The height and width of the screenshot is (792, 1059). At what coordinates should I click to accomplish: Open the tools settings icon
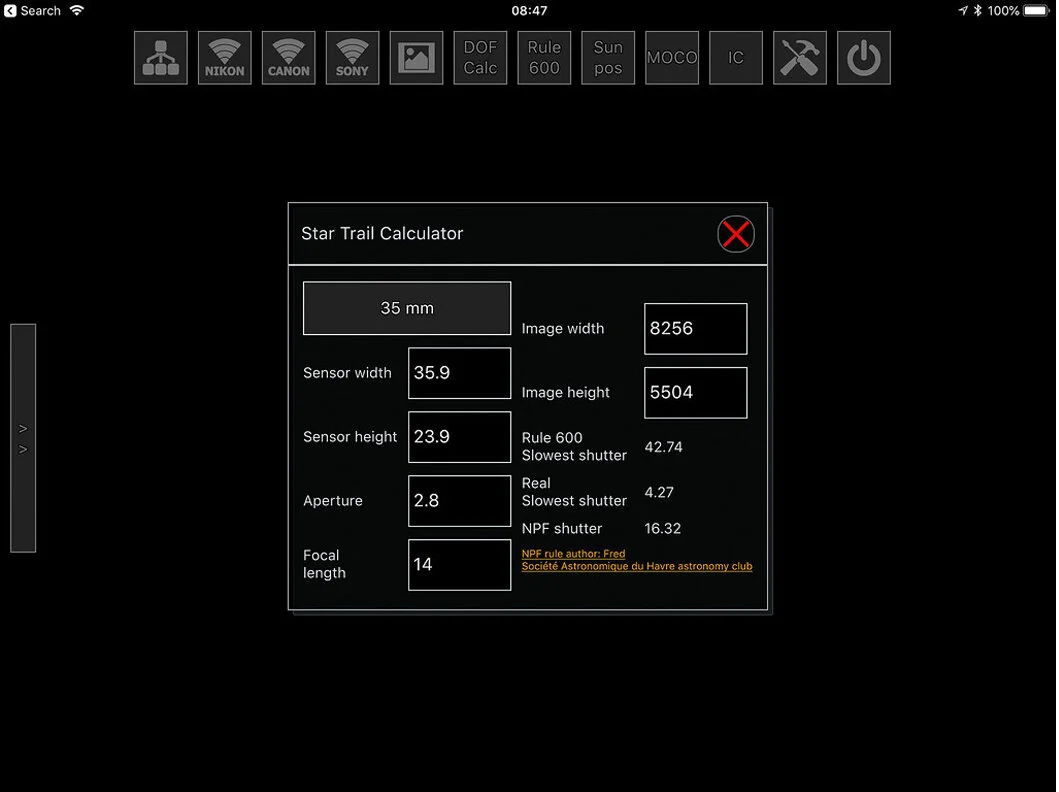pos(800,57)
